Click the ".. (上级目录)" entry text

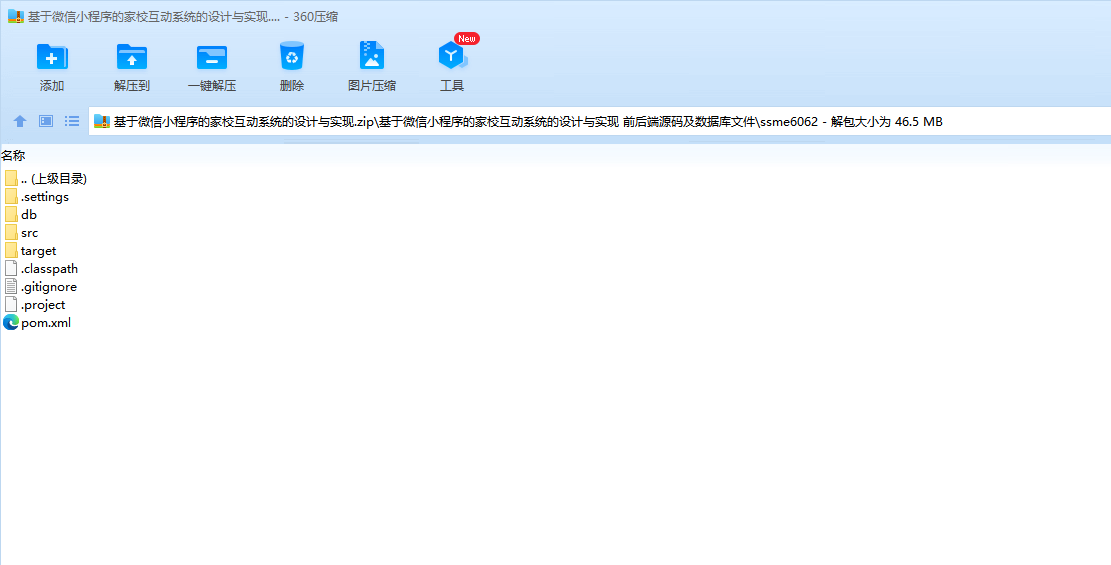[54, 179]
